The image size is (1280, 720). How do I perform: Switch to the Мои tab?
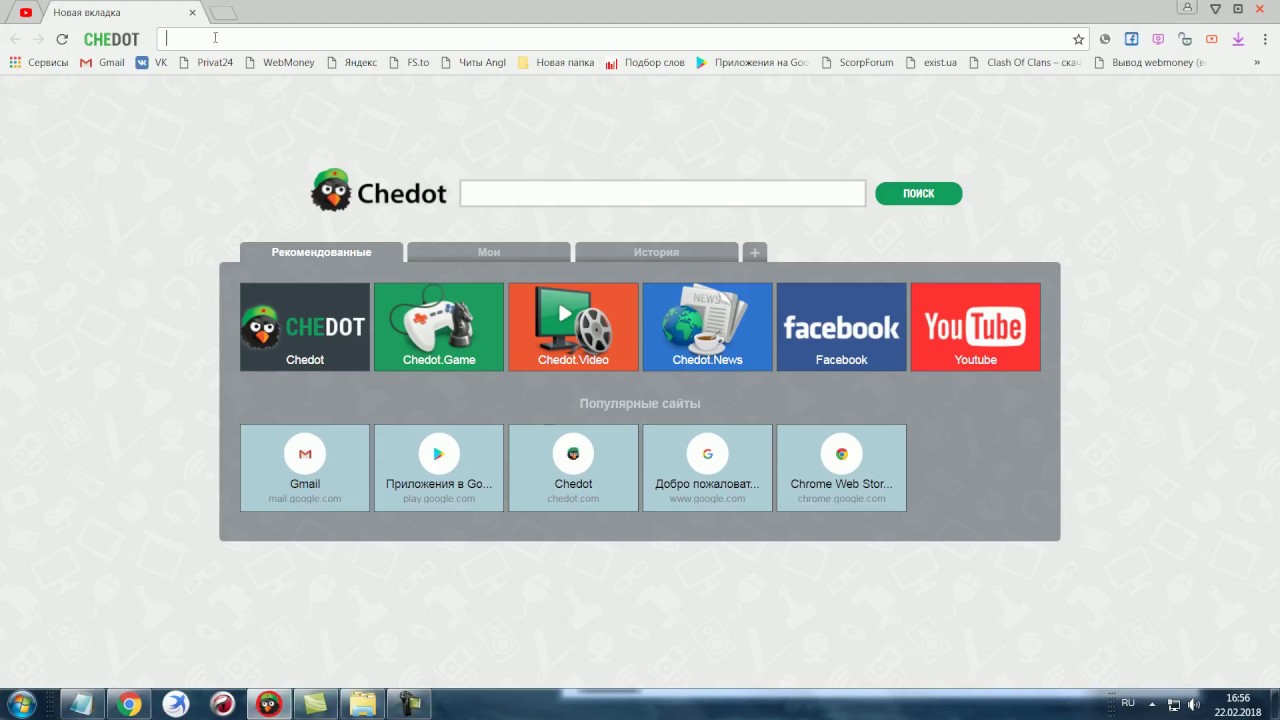pyautogui.click(x=489, y=252)
